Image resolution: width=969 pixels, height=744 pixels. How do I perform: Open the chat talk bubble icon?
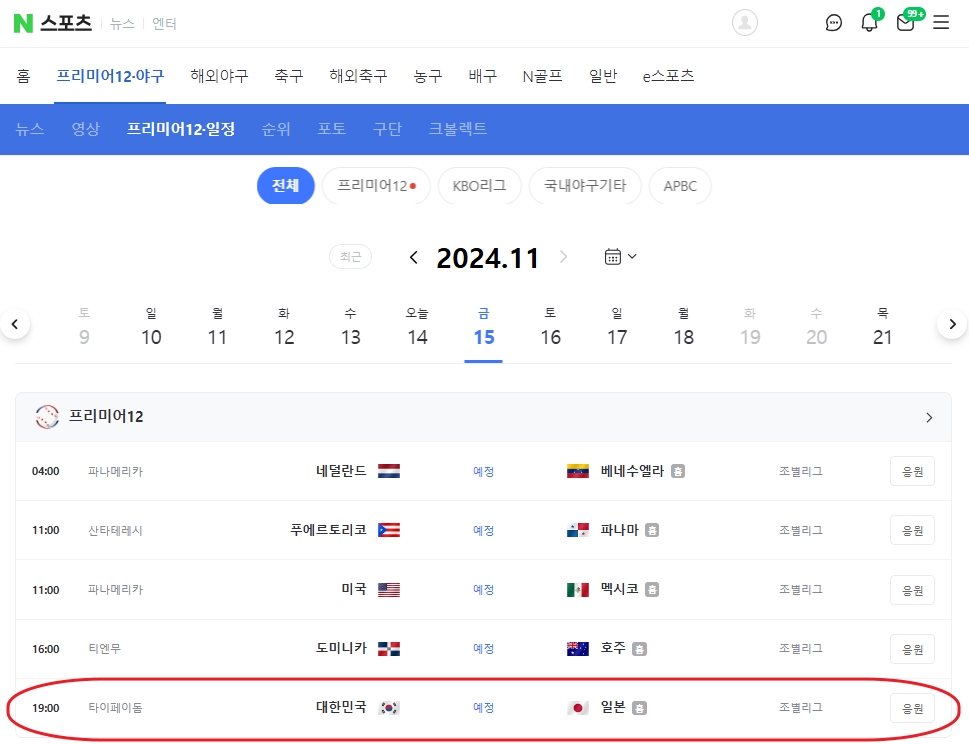[834, 23]
